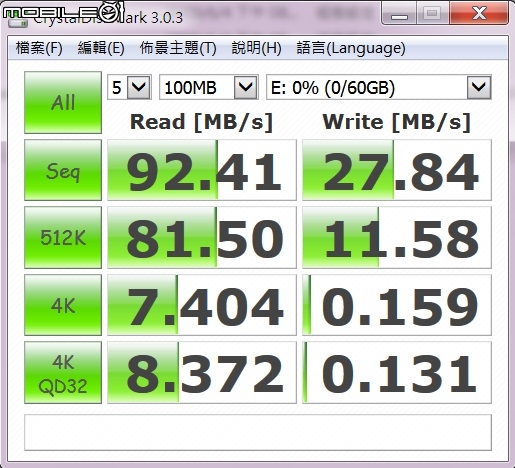
Task: Start the 512K benchmark test
Action: pyautogui.click(x=63, y=237)
